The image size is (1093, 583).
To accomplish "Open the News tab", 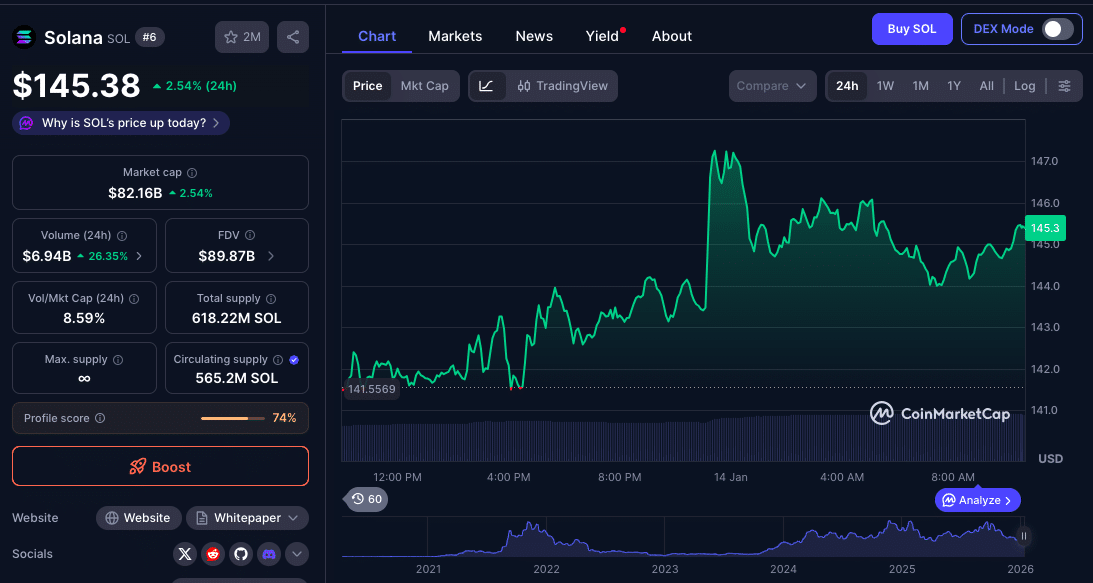I will pos(534,36).
